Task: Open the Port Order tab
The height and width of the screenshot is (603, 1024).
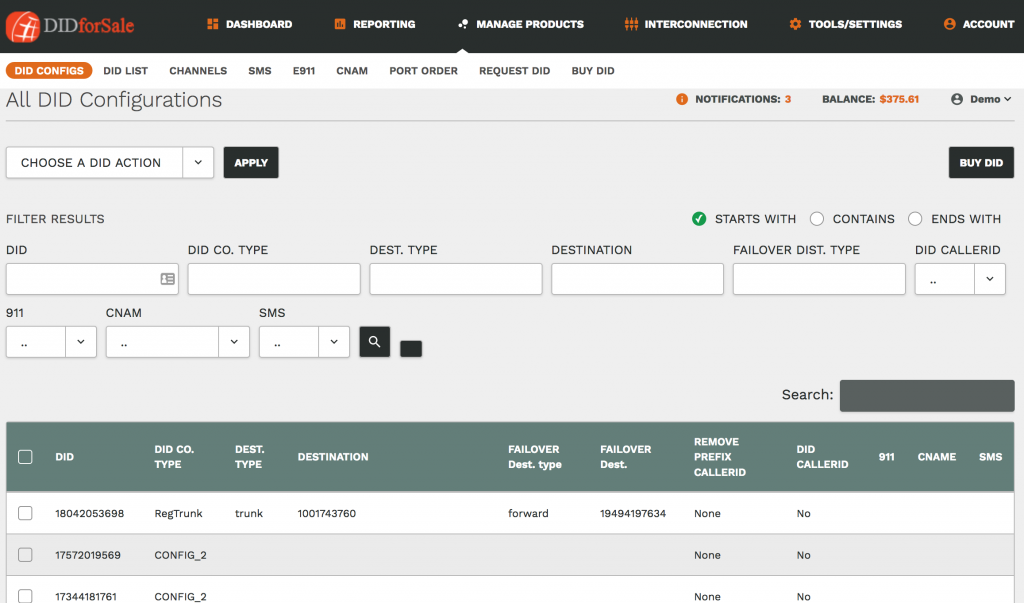Action: [423, 71]
